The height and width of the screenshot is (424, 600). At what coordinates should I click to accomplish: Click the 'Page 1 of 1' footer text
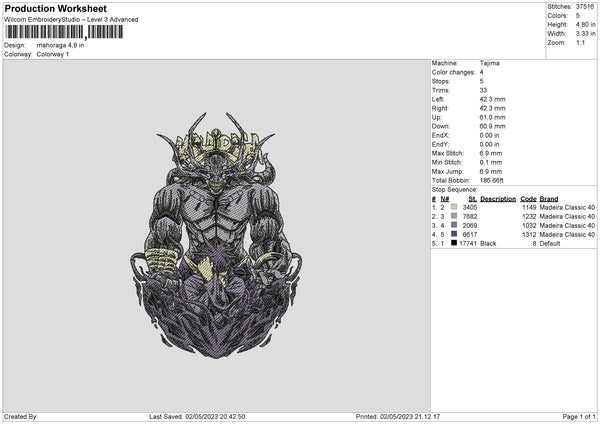coord(579,416)
